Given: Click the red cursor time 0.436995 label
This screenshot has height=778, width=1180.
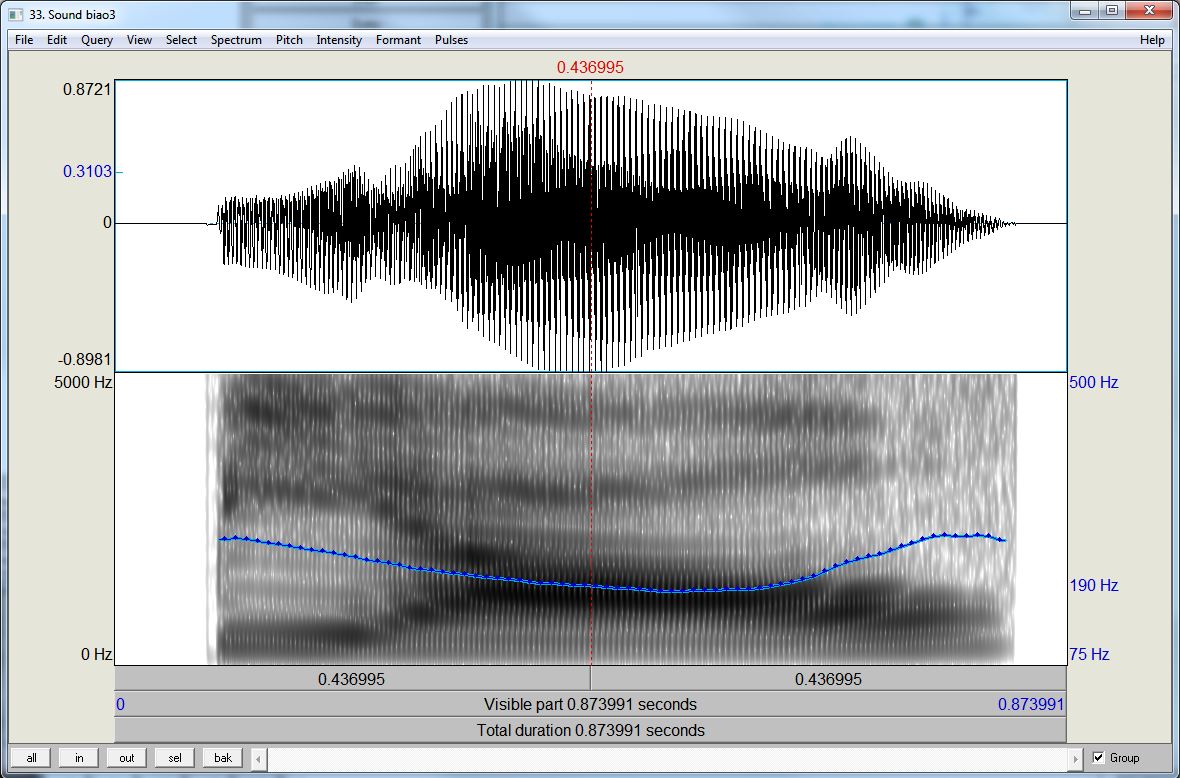Looking at the screenshot, I should (590, 67).
